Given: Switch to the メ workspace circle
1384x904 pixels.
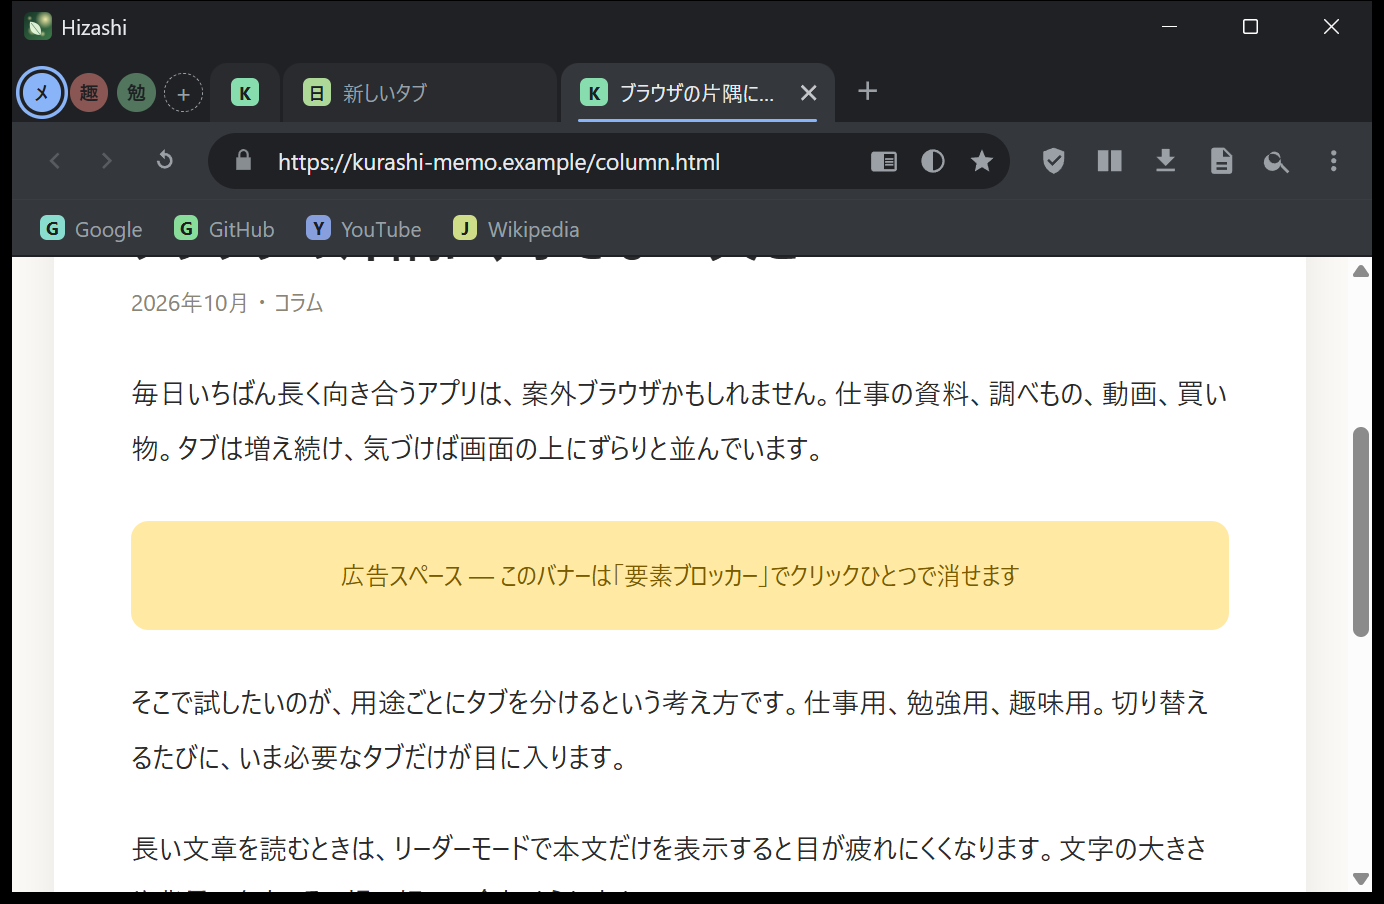Looking at the screenshot, I should point(42,93).
